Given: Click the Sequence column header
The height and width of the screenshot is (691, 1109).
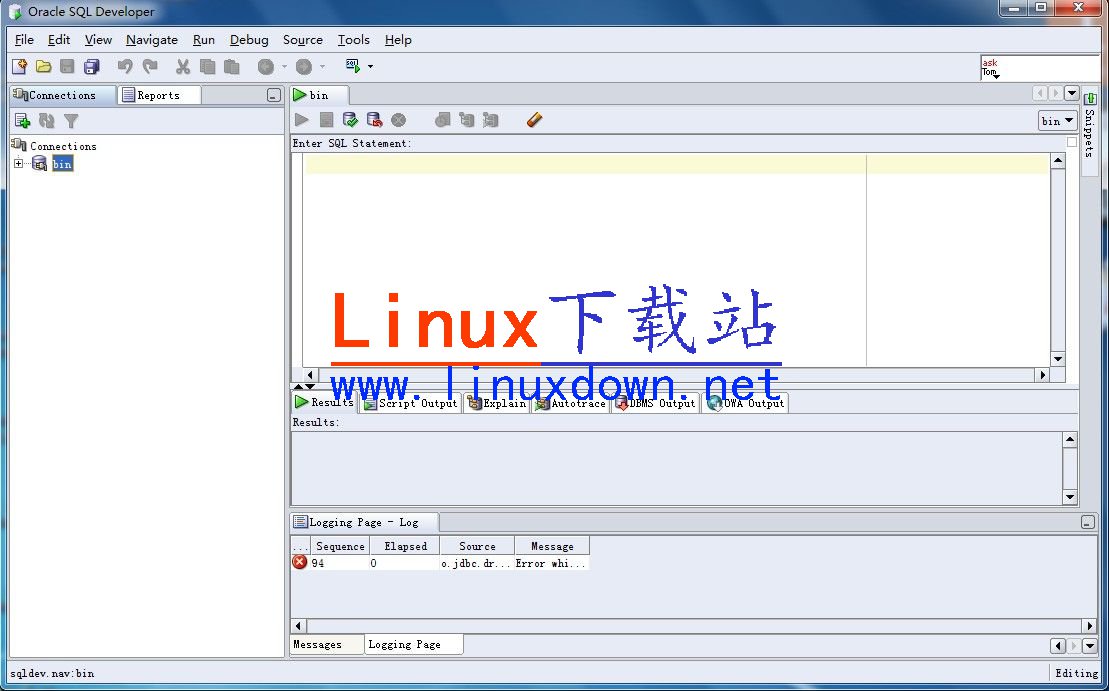Looking at the screenshot, I should pyautogui.click(x=340, y=546).
